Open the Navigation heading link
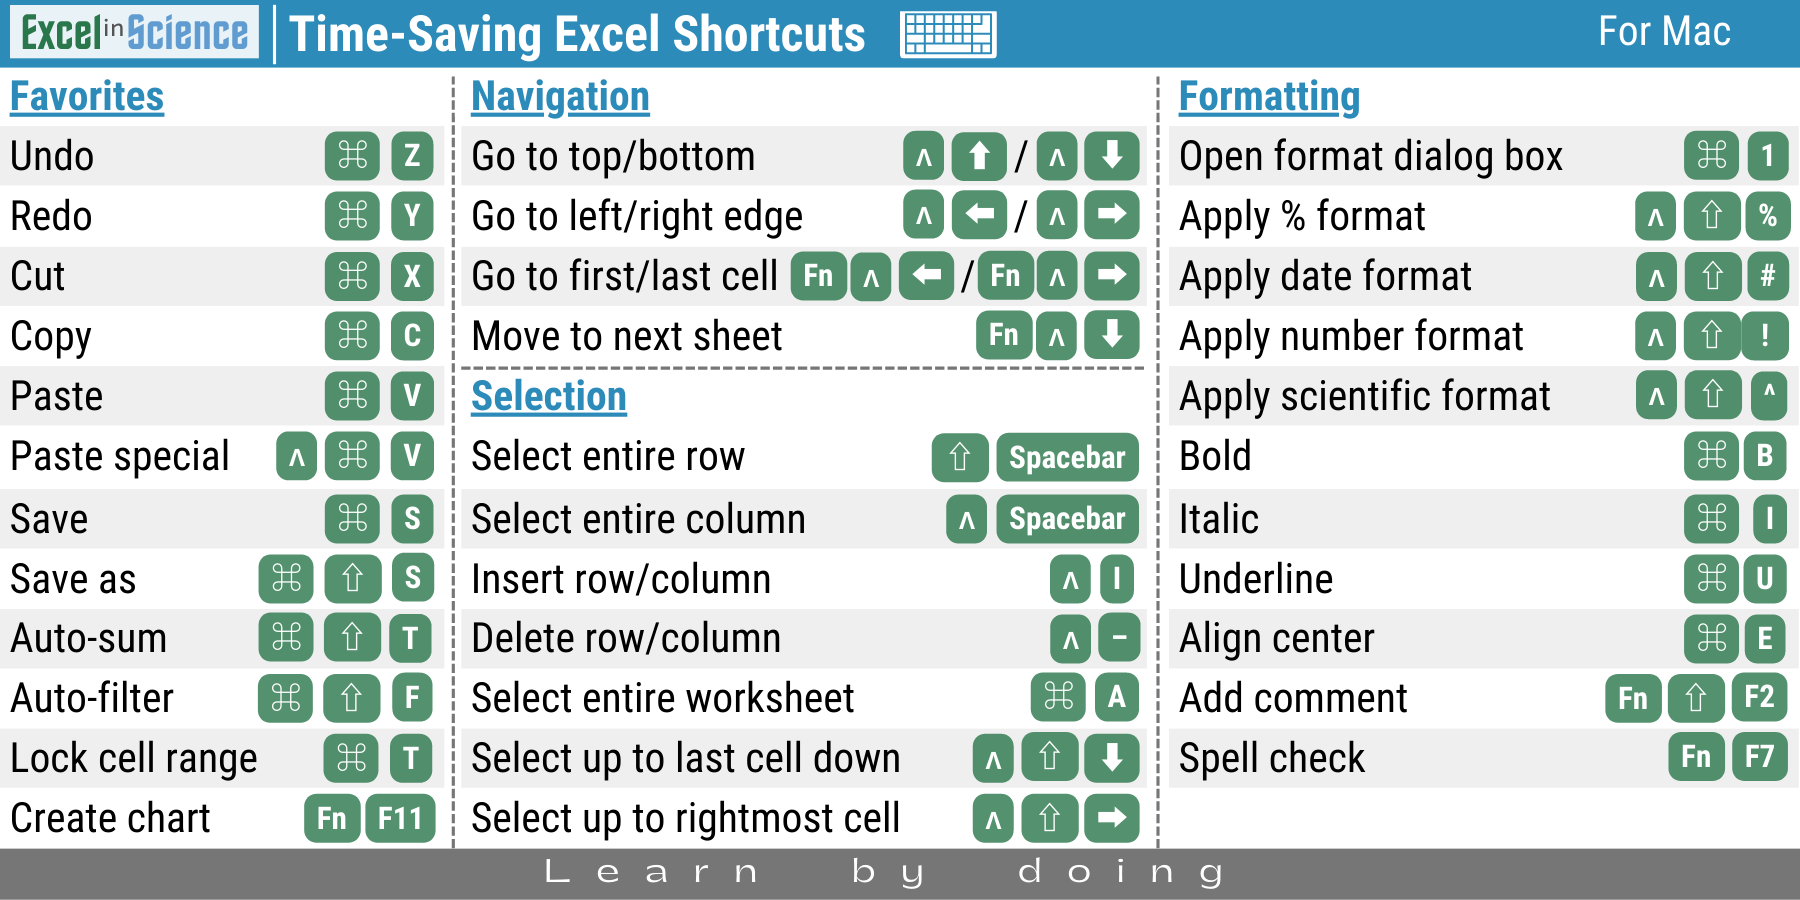Image resolution: width=1800 pixels, height=900 pixels. click(x=560, y=97)
